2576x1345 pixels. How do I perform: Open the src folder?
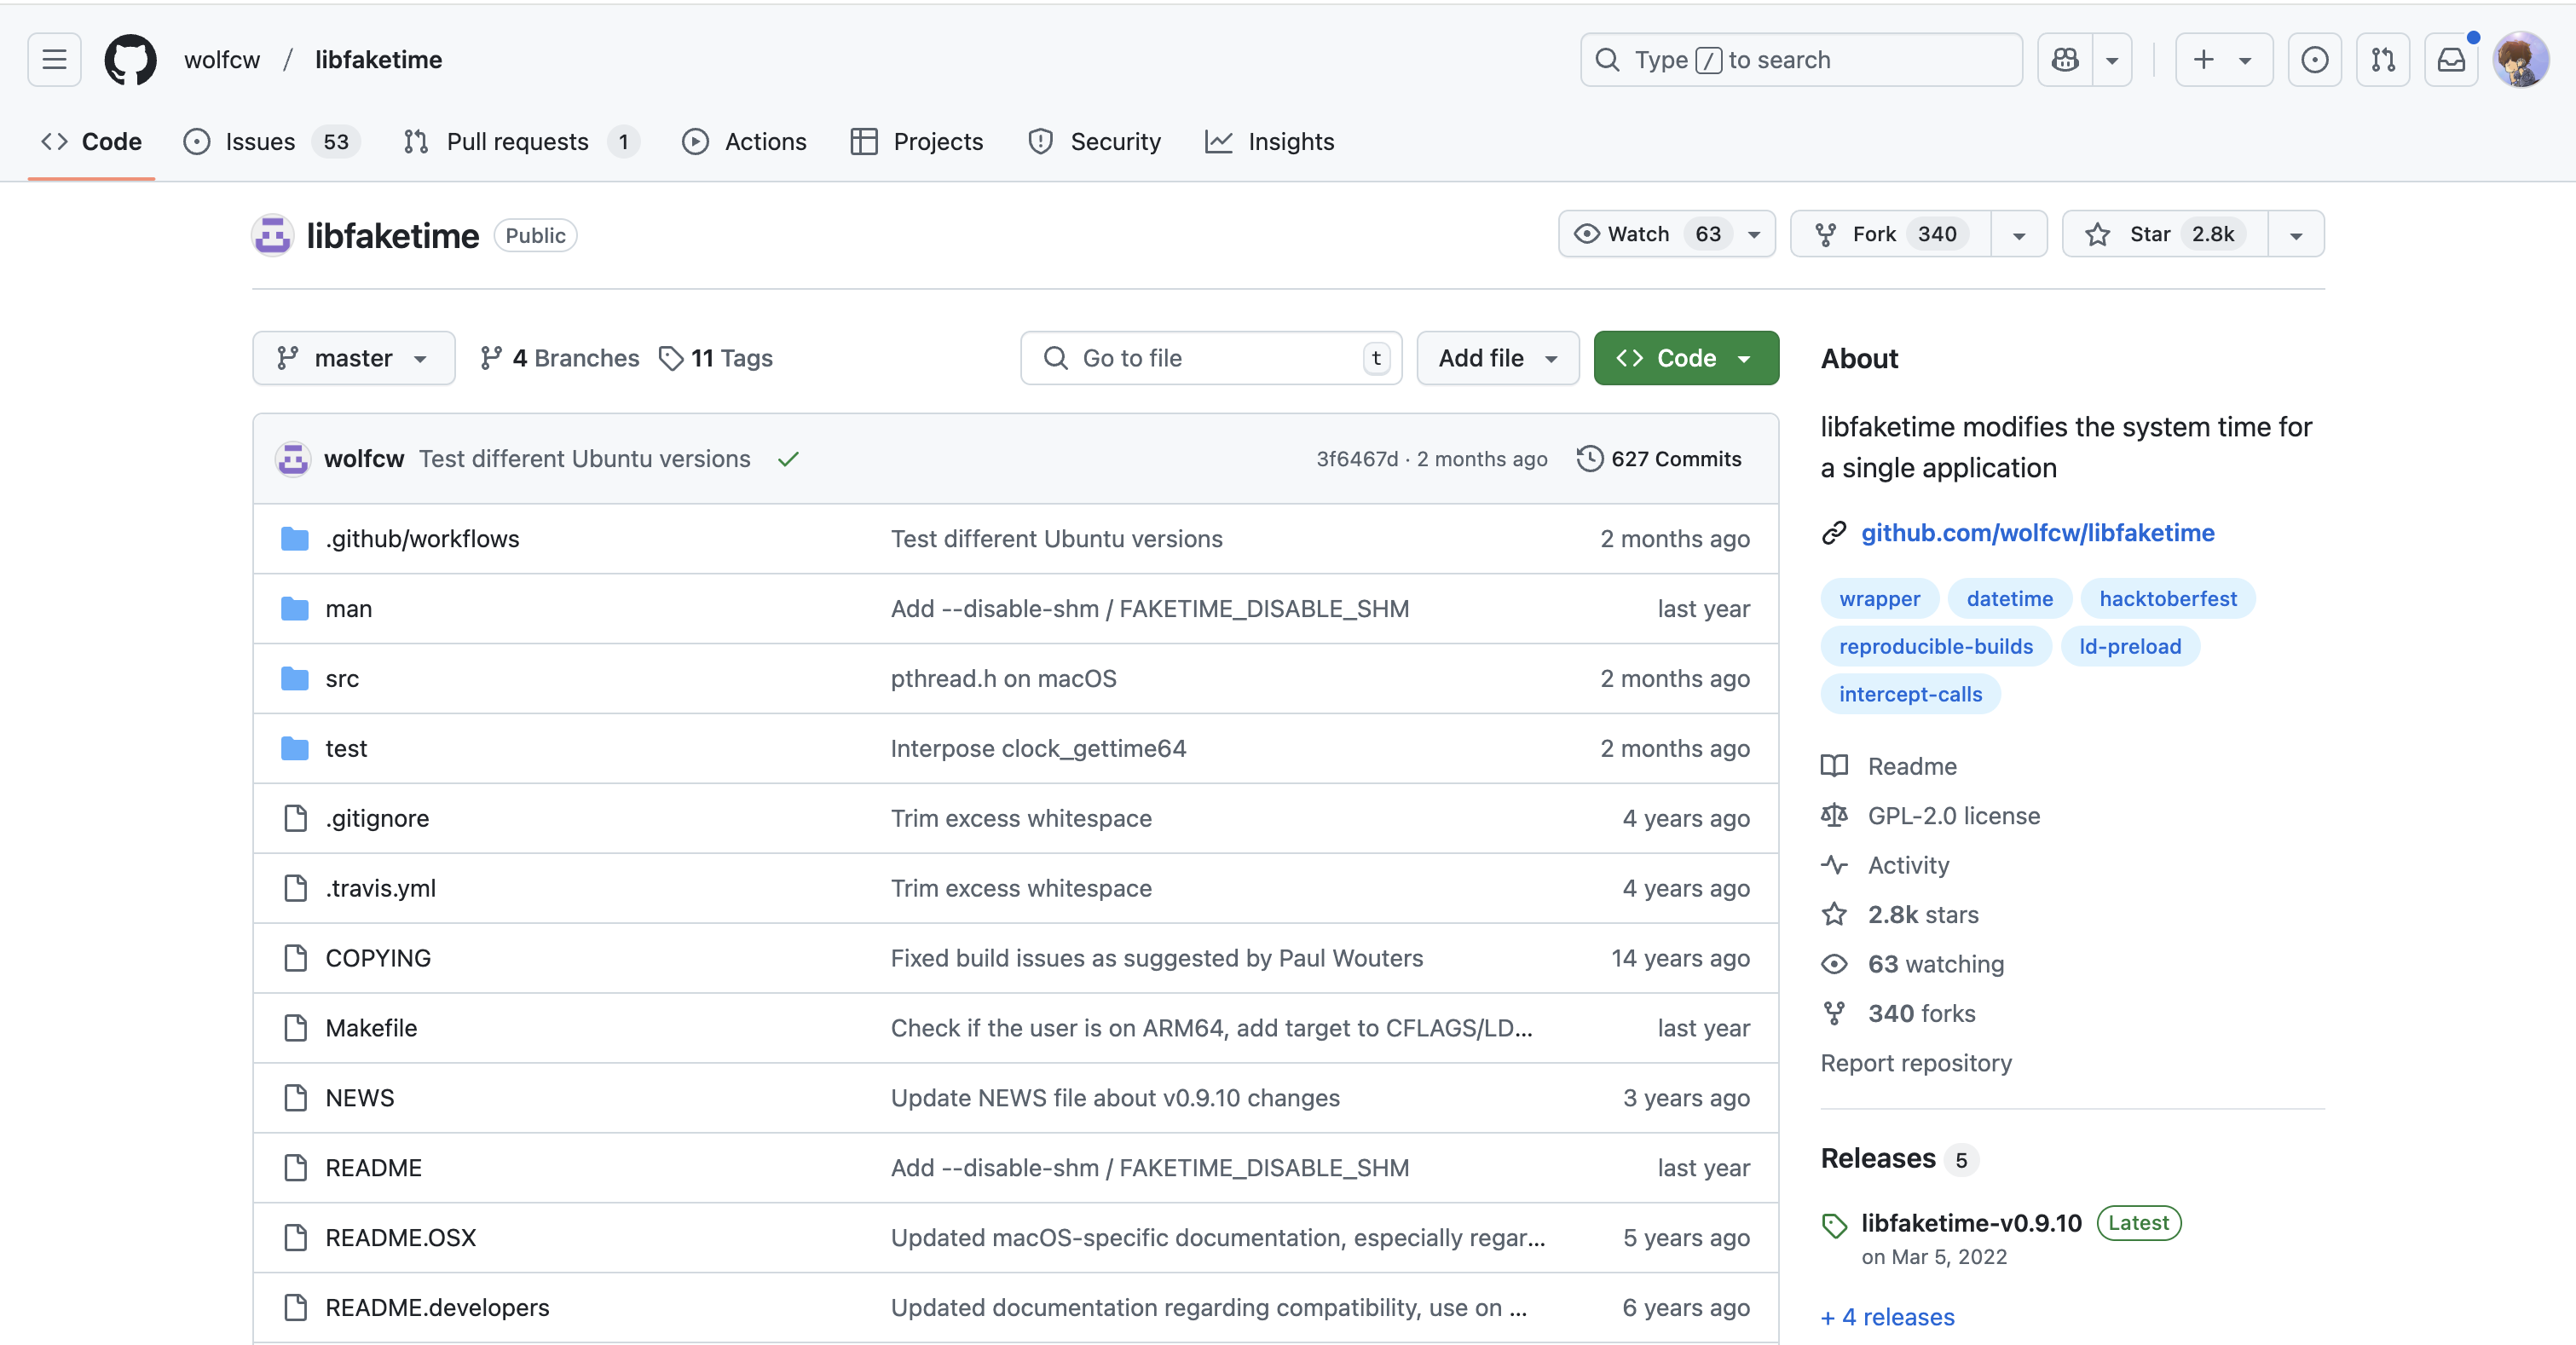tap(342, 679)
